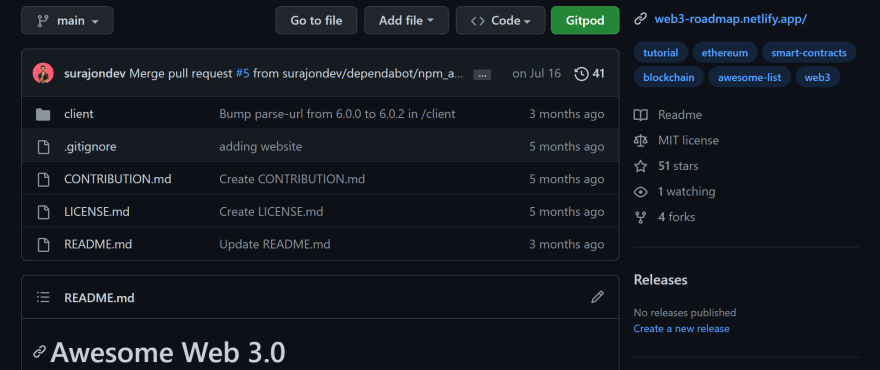
Task: View the 4 forks list
Action: coord(676,217)
